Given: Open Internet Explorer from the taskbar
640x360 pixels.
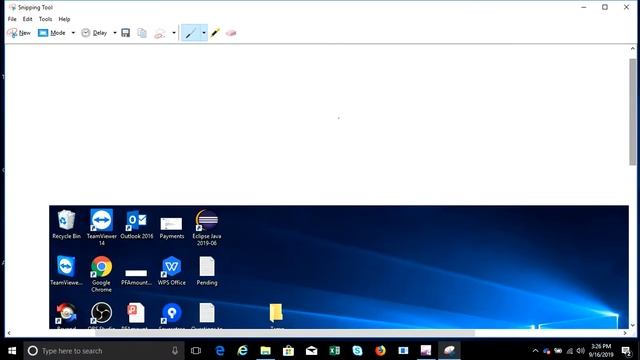Looking at the screenshot, I should point(242,351).
